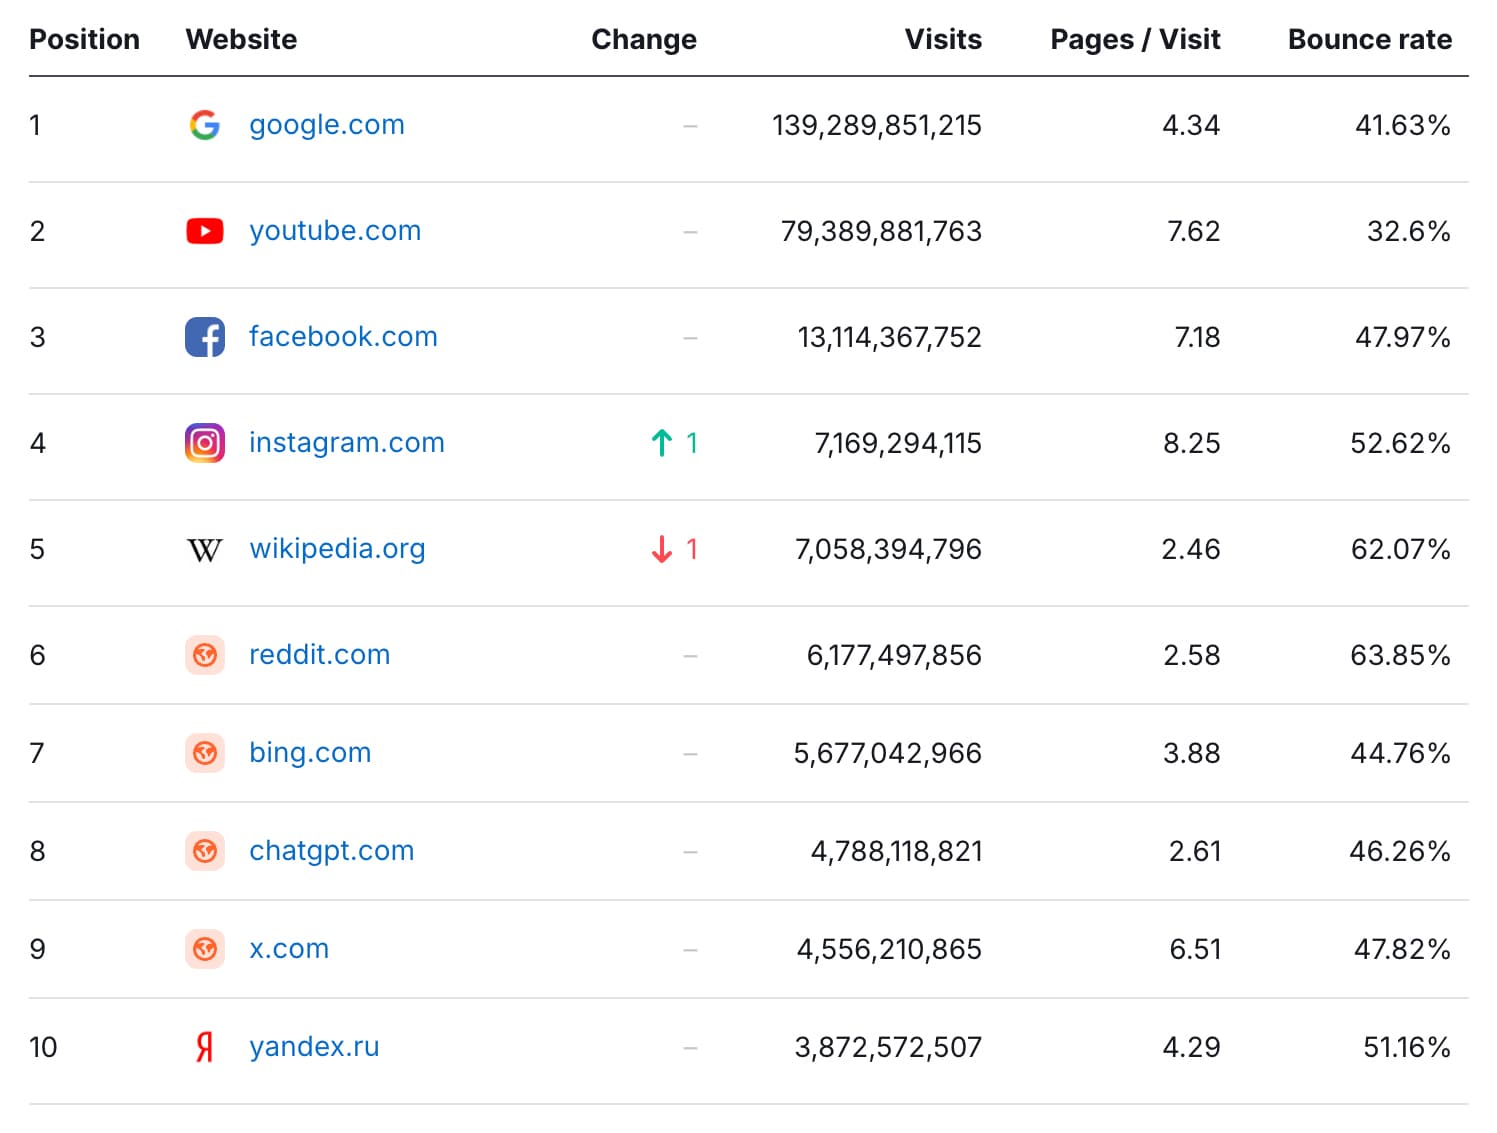Screen dimensions: 1497x1133
Task: Click pages per visit value 2.58
Action: 1192,655
